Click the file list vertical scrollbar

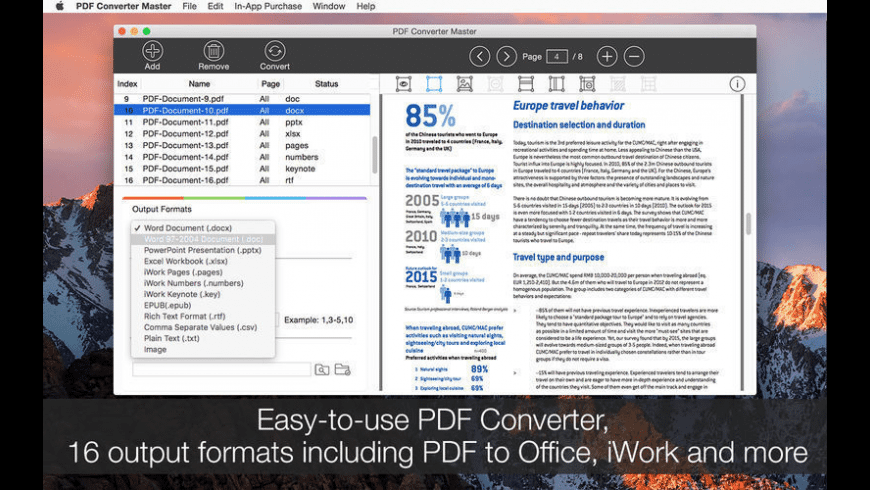click(375, 155)
